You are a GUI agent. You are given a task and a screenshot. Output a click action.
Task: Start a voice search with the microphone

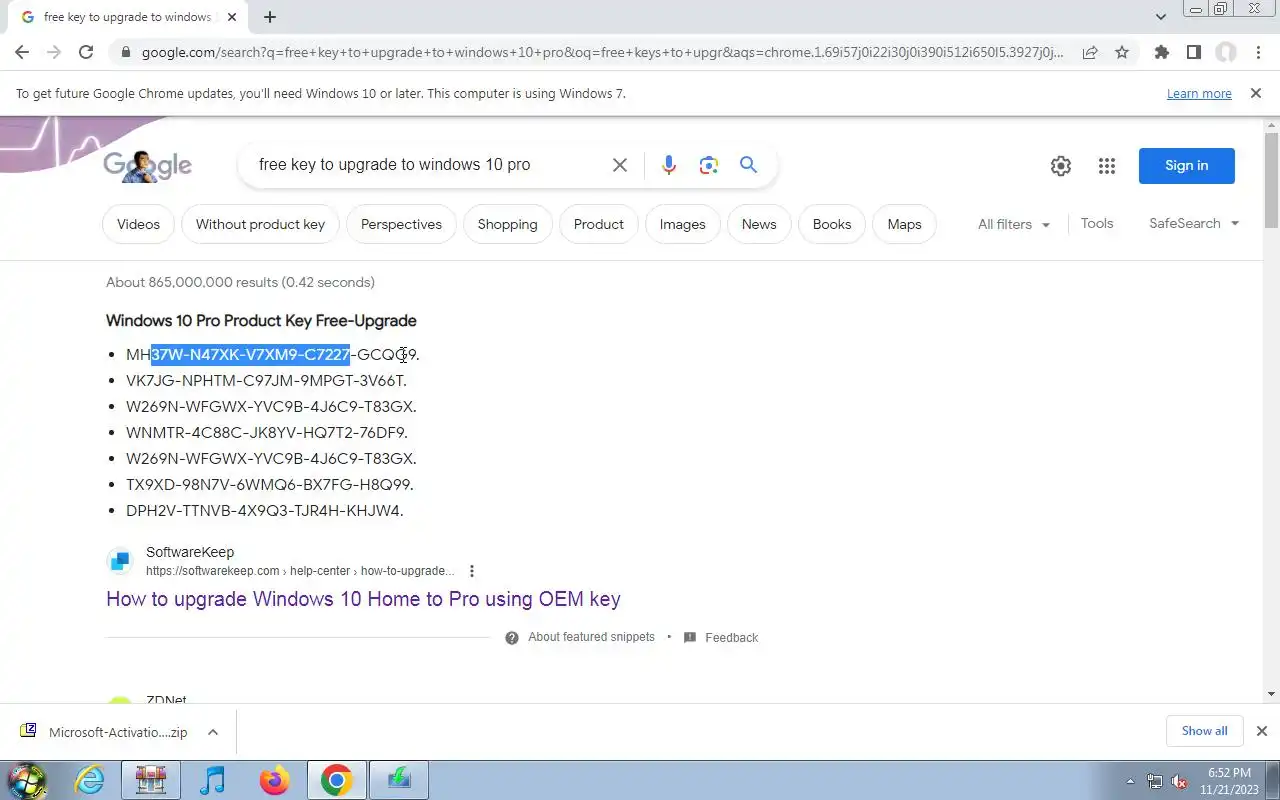click(669, 165)
